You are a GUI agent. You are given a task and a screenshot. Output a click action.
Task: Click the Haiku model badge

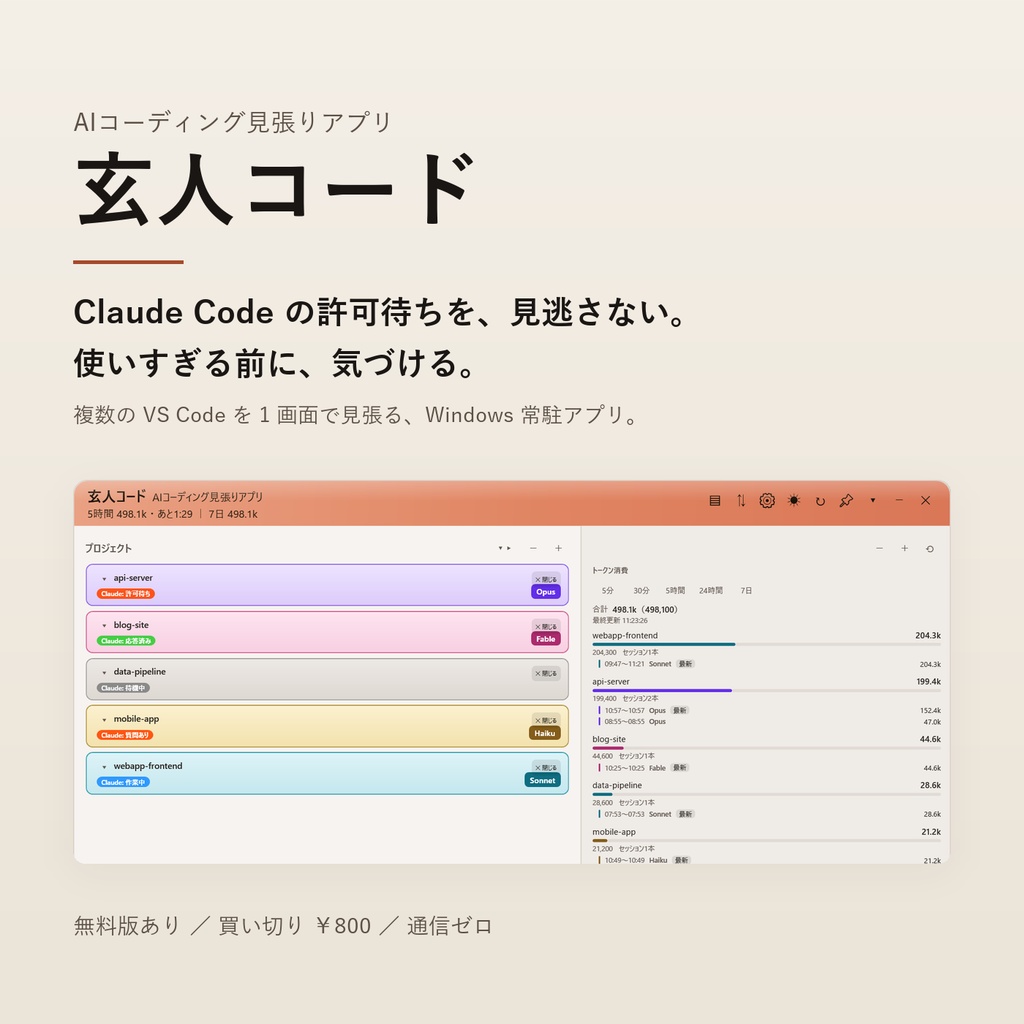(545, 733)
